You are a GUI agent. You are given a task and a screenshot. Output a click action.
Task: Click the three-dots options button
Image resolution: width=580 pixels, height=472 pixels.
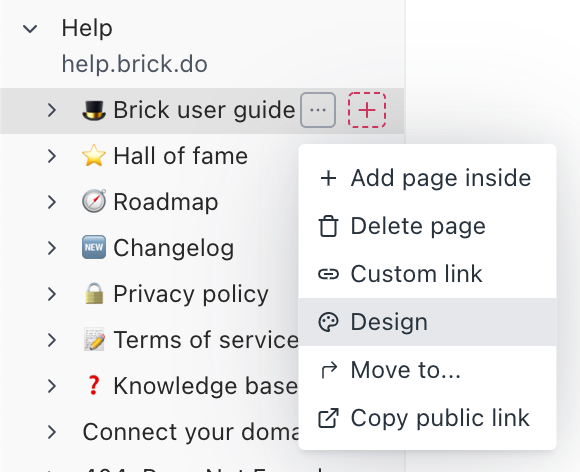[318, 110]
